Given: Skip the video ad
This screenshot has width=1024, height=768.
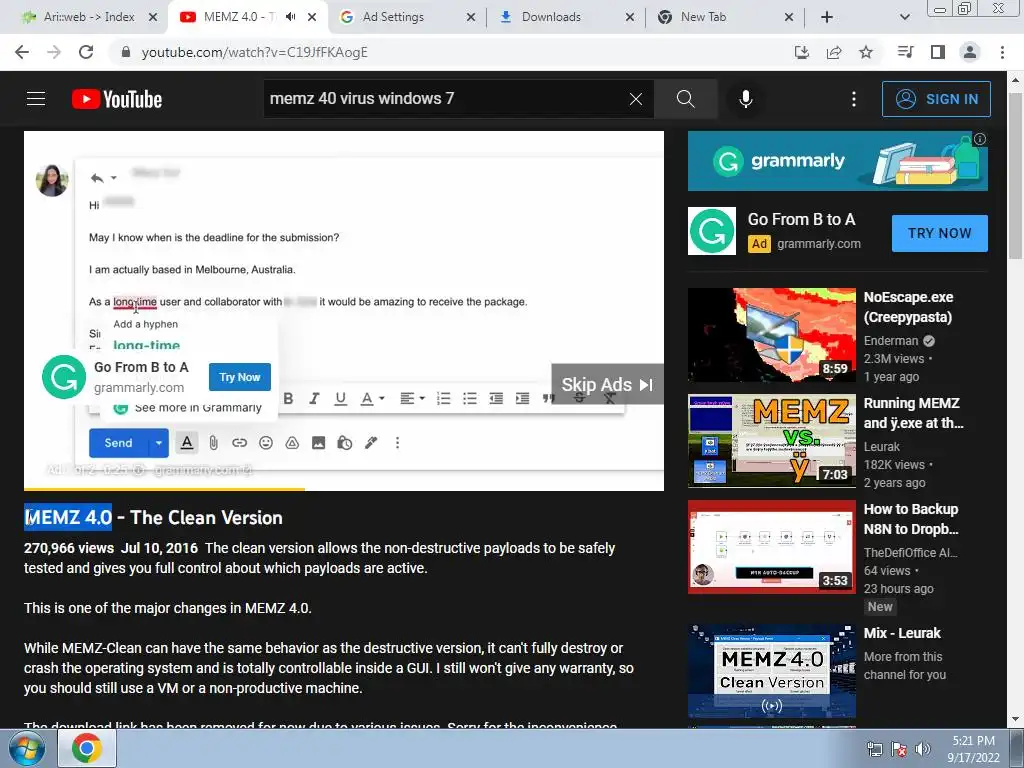Looking at the screenshot, I should pos(607,385).
